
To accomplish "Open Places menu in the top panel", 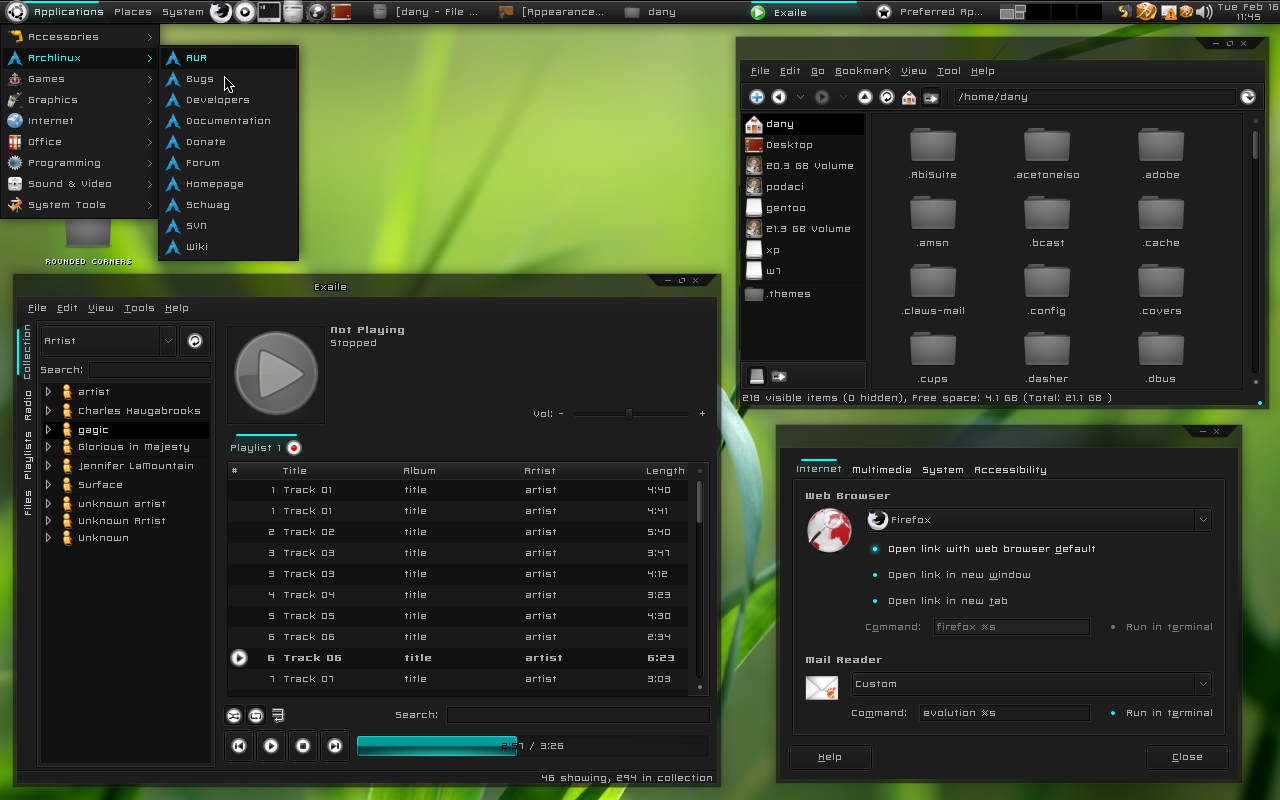I will (x=133, y=12).
